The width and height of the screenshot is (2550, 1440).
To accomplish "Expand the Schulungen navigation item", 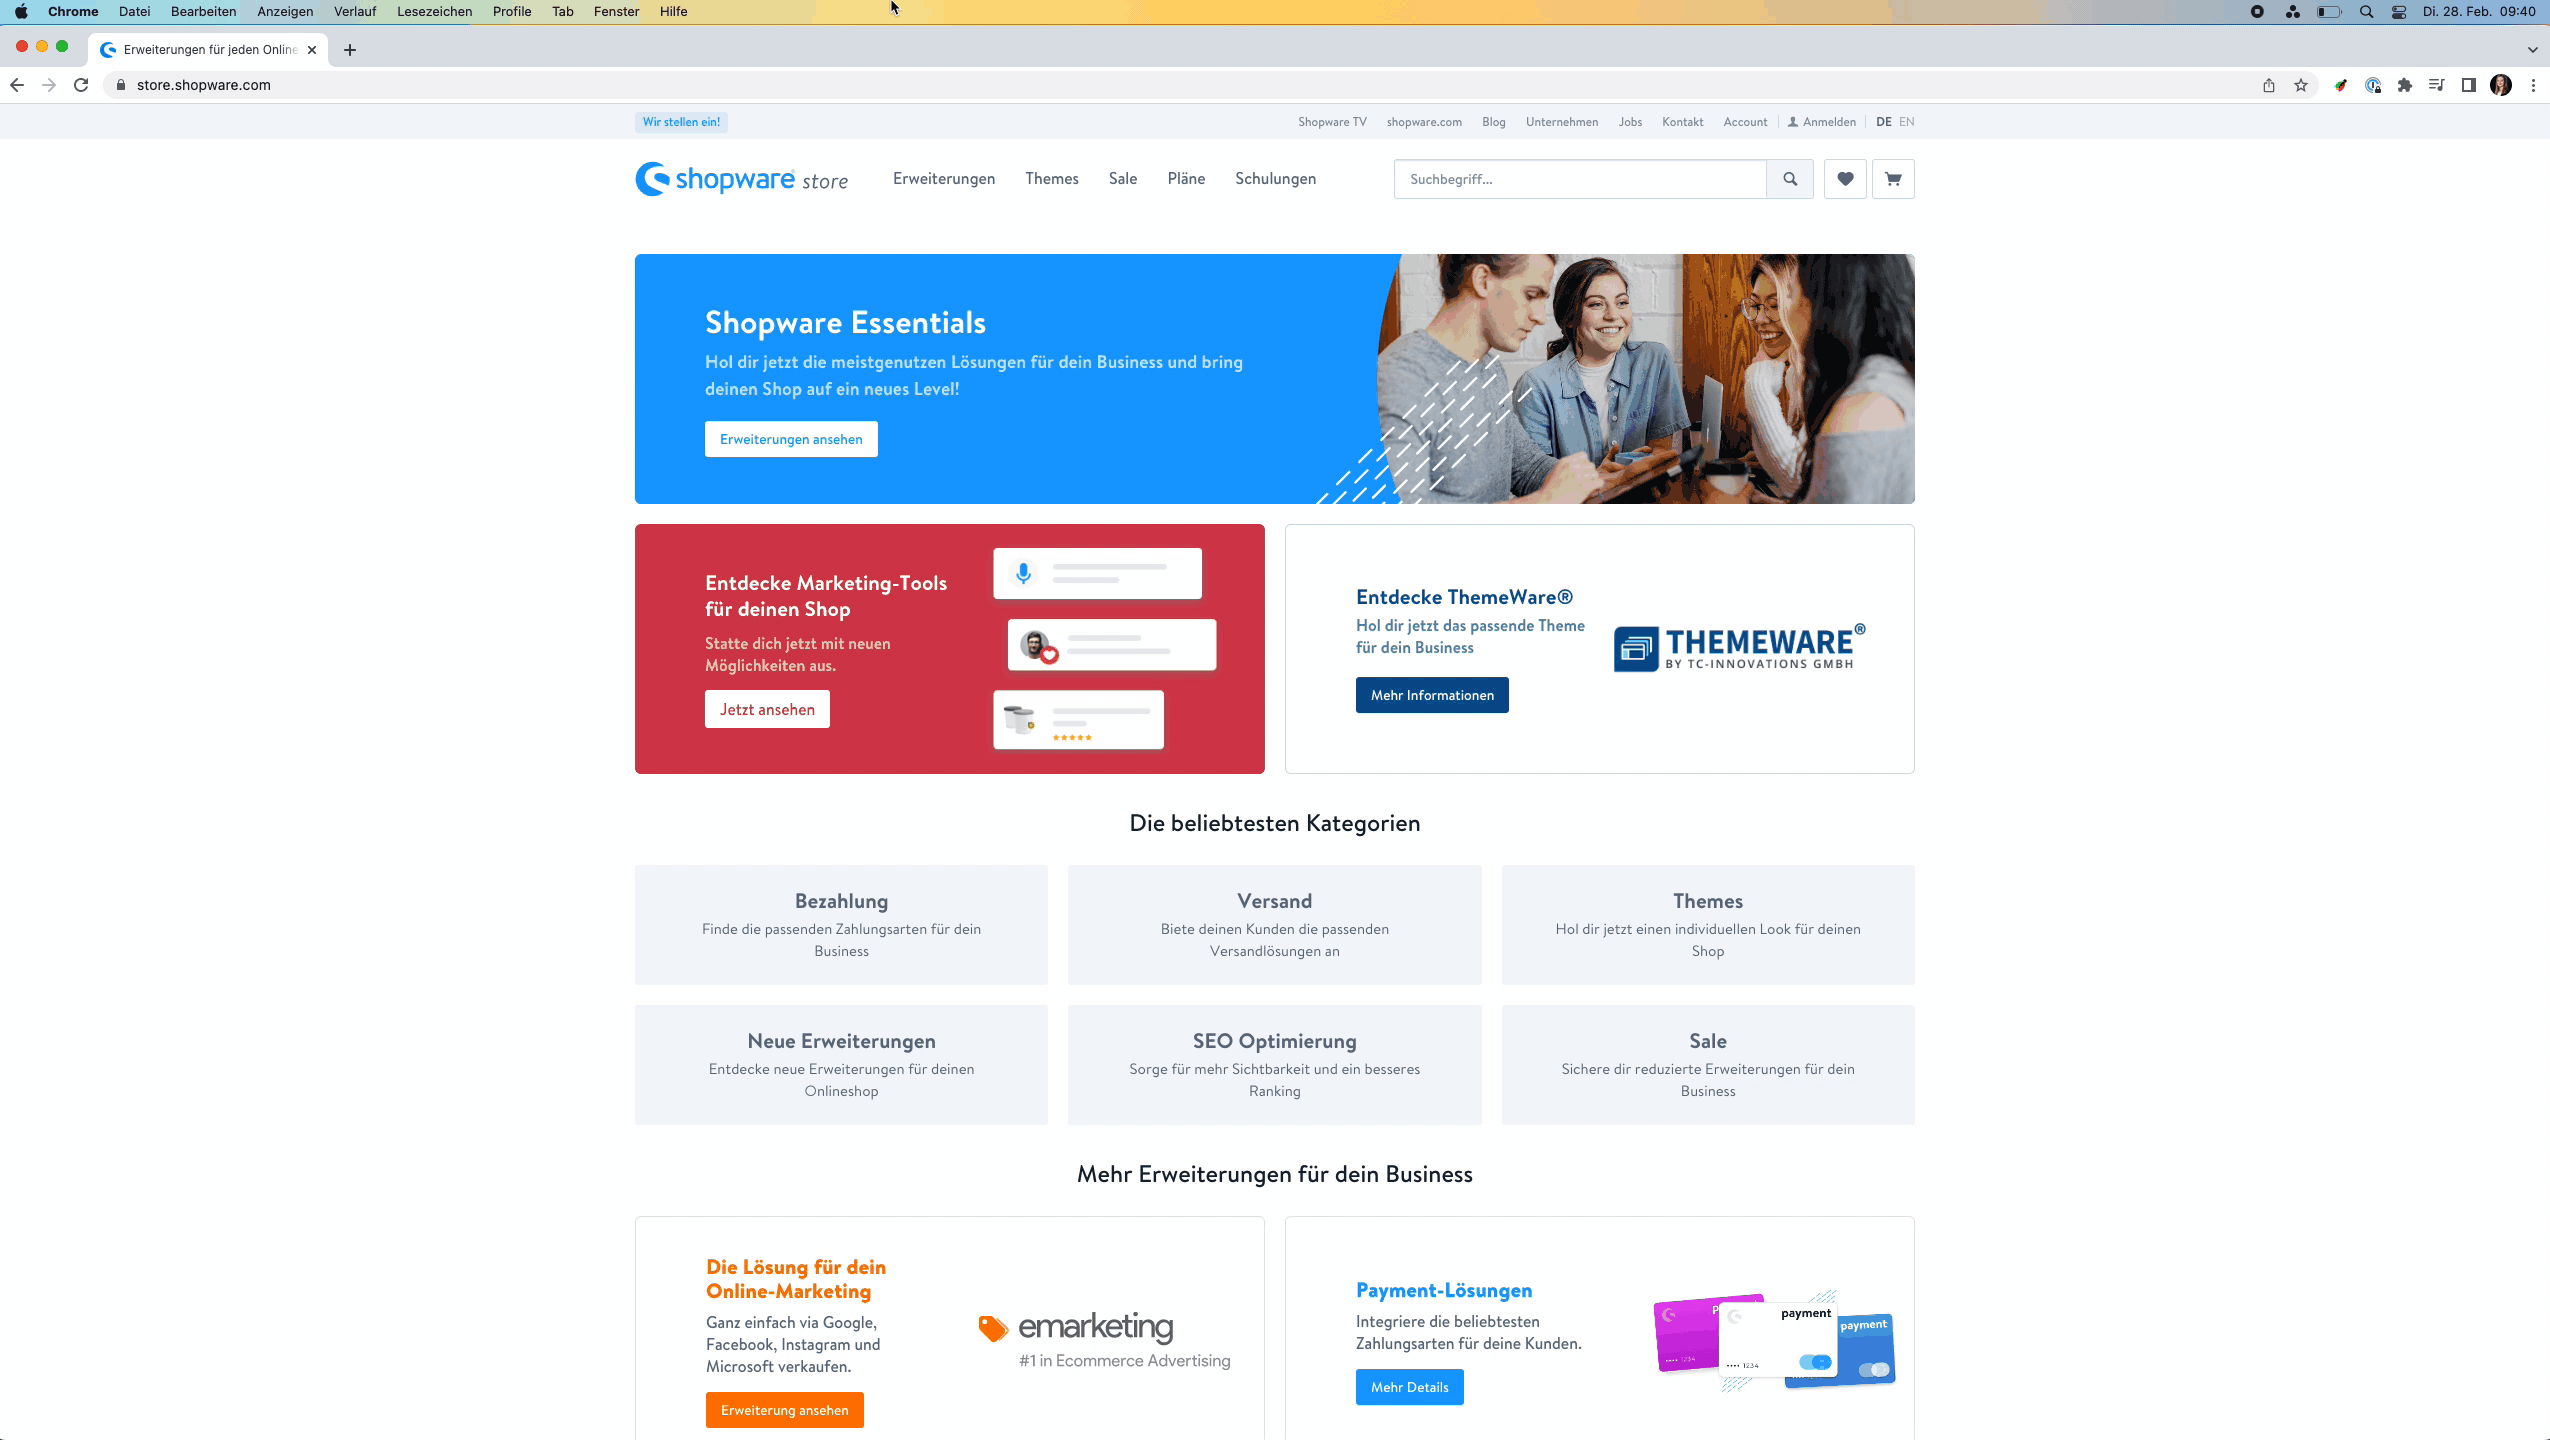I will click(x=1277, y=179).
